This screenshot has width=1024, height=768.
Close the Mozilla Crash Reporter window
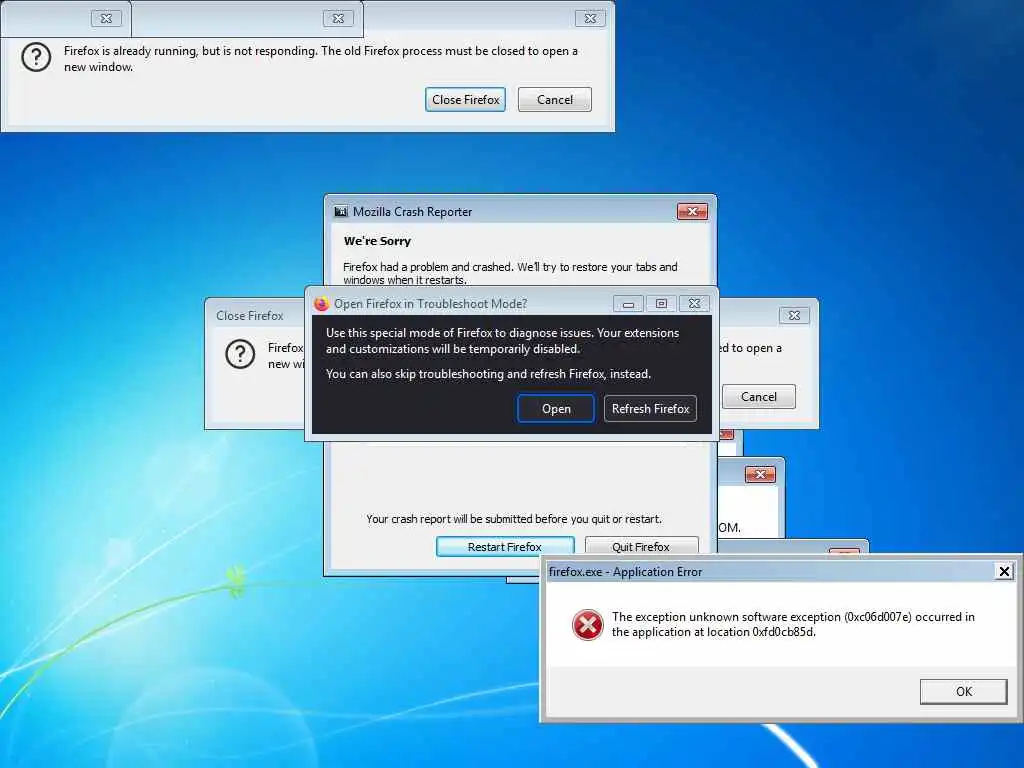[692, 211]
